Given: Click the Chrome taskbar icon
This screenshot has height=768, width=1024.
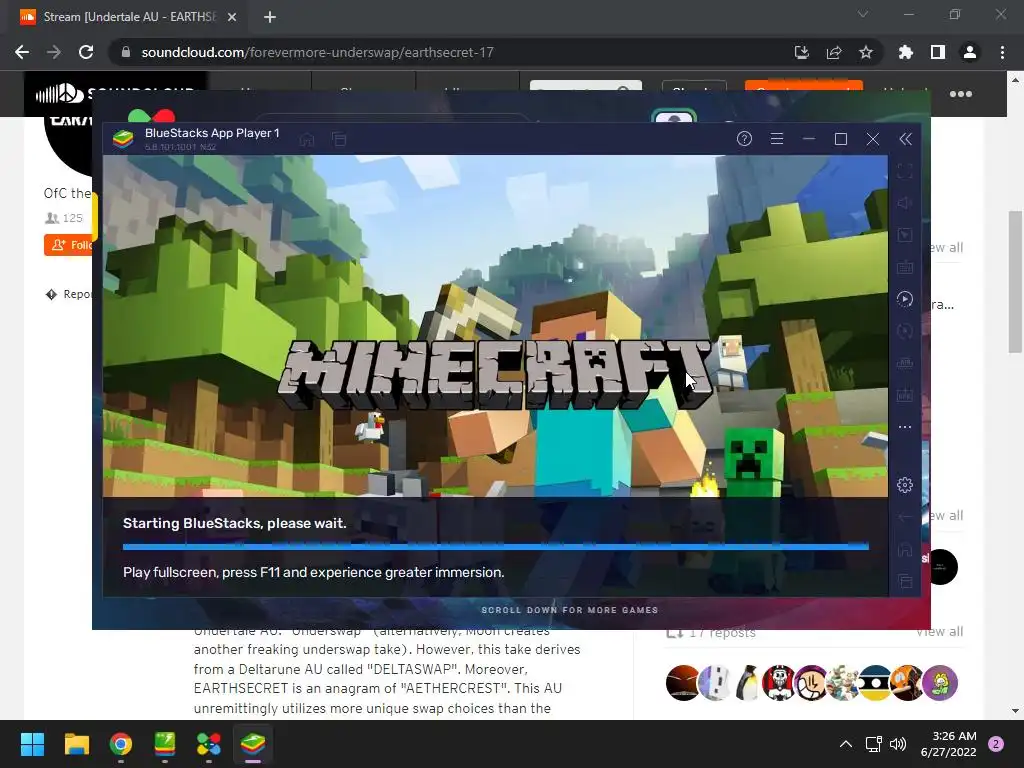Looking at the screenshot, I should pos(121,744).
